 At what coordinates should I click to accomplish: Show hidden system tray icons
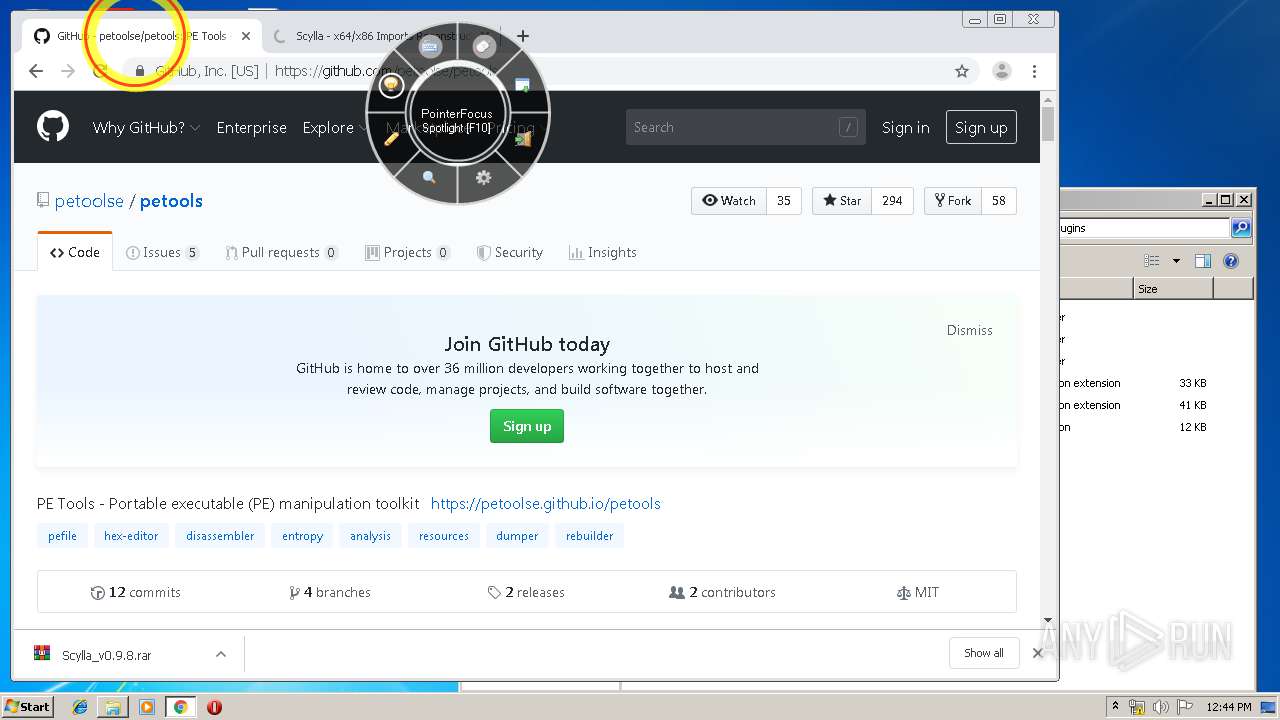pos(1116,706)
